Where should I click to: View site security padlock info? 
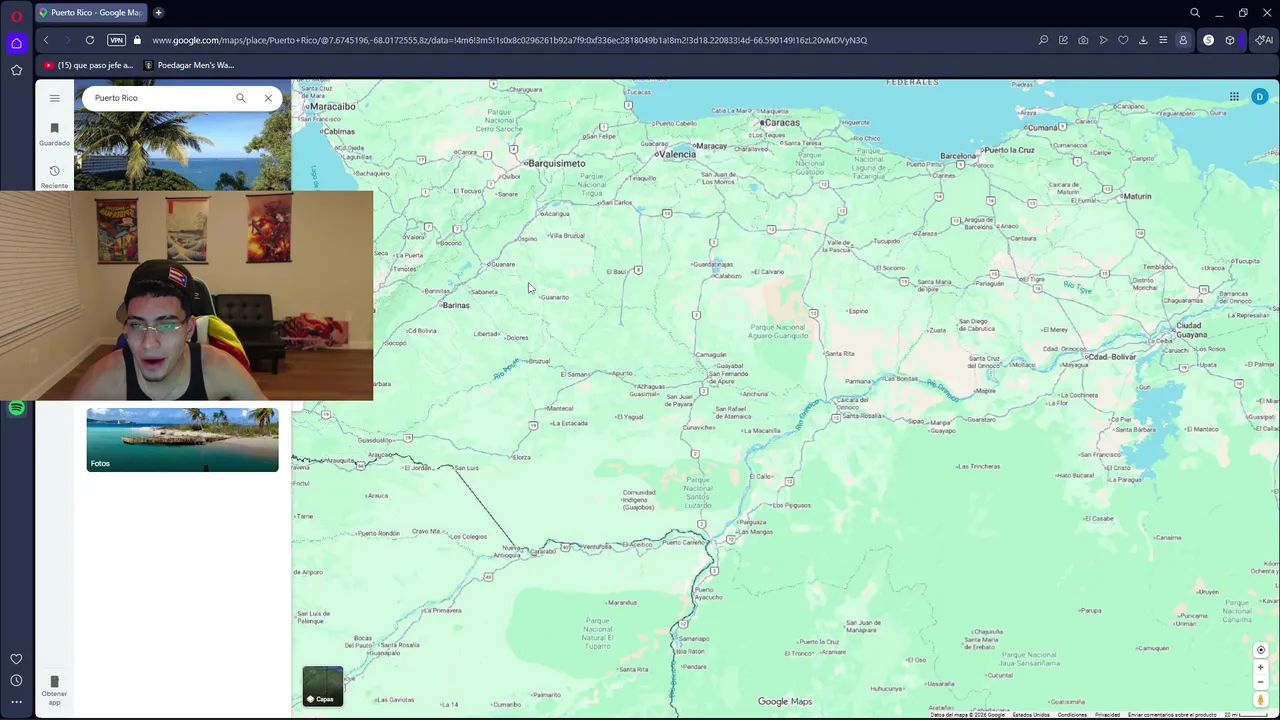137,40
